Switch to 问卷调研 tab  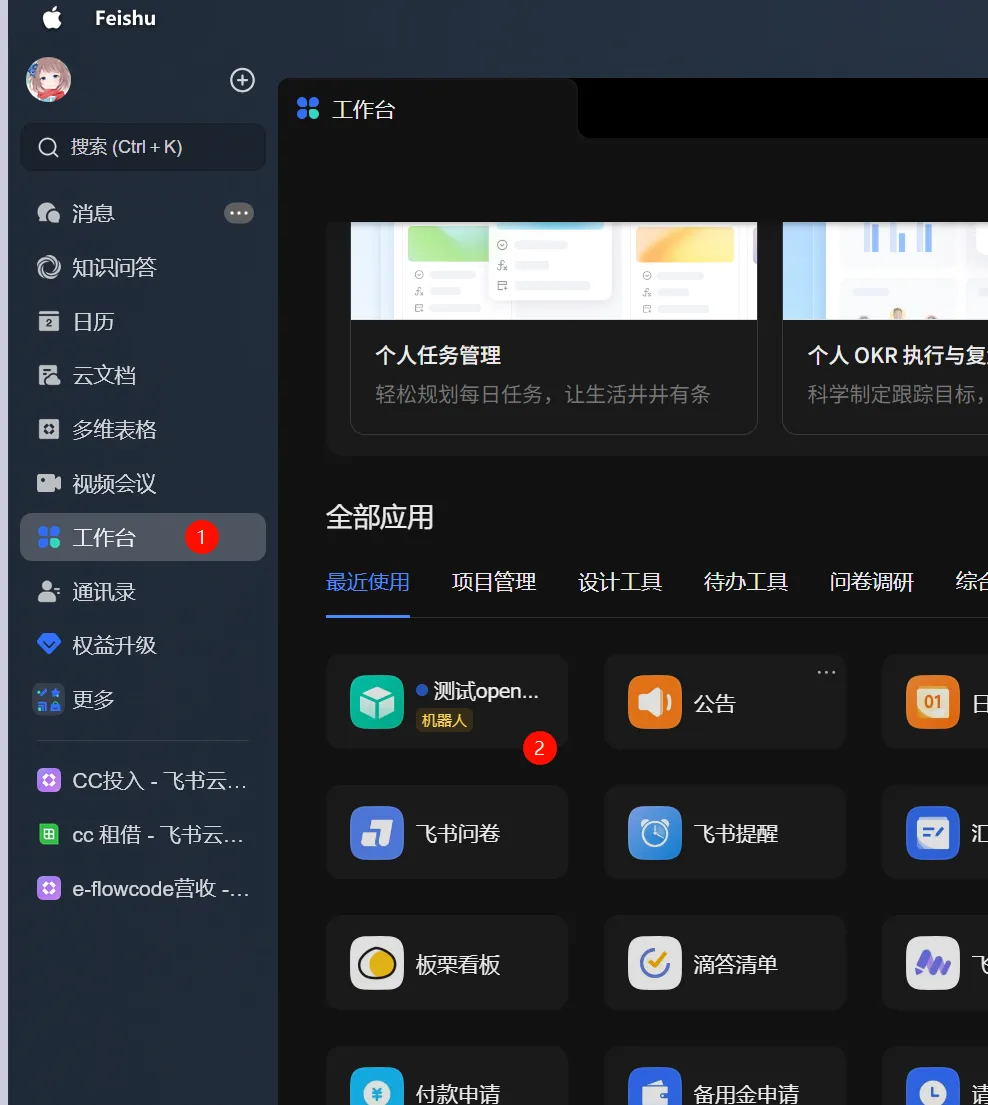[872, 582]
